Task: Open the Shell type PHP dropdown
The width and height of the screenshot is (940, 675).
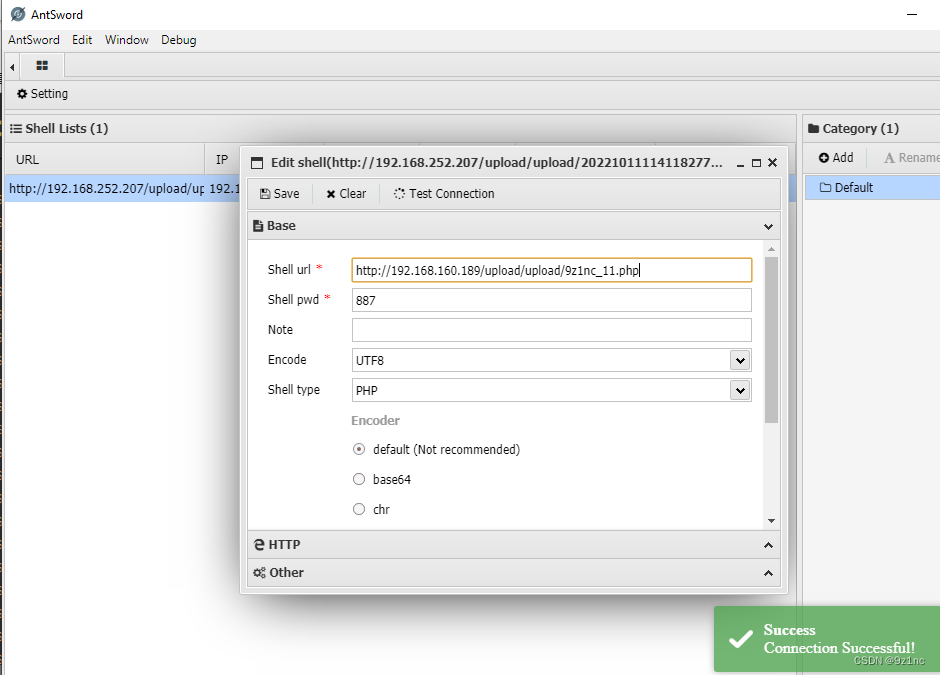Action: 740,390
